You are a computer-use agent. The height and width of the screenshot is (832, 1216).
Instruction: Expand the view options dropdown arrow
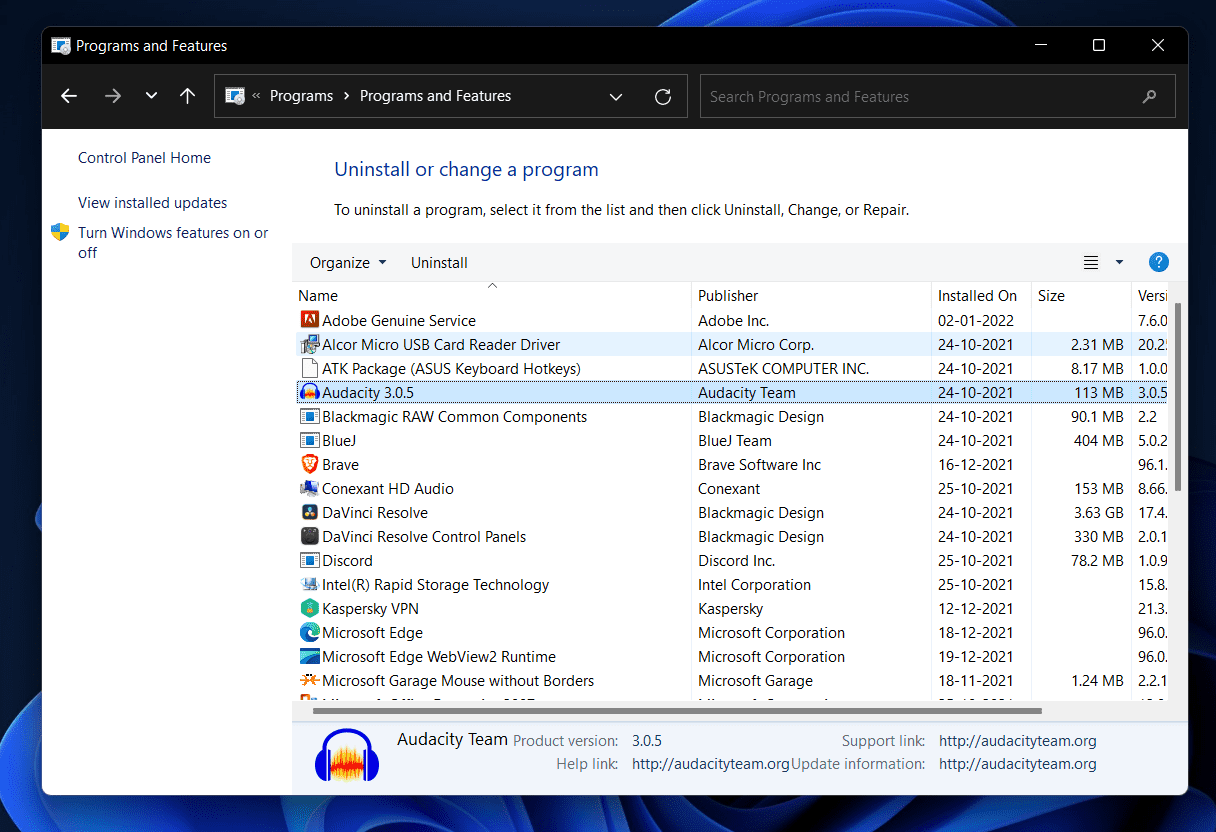1119,262
